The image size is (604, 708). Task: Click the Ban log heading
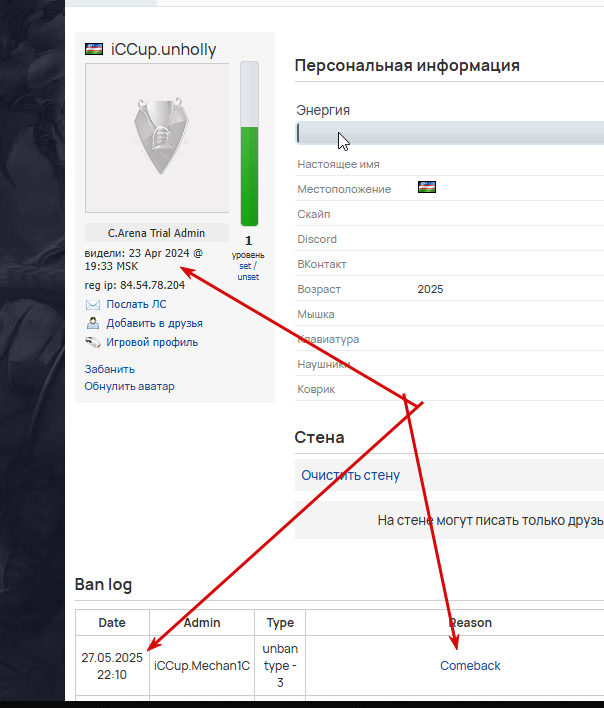coord(103,584)
